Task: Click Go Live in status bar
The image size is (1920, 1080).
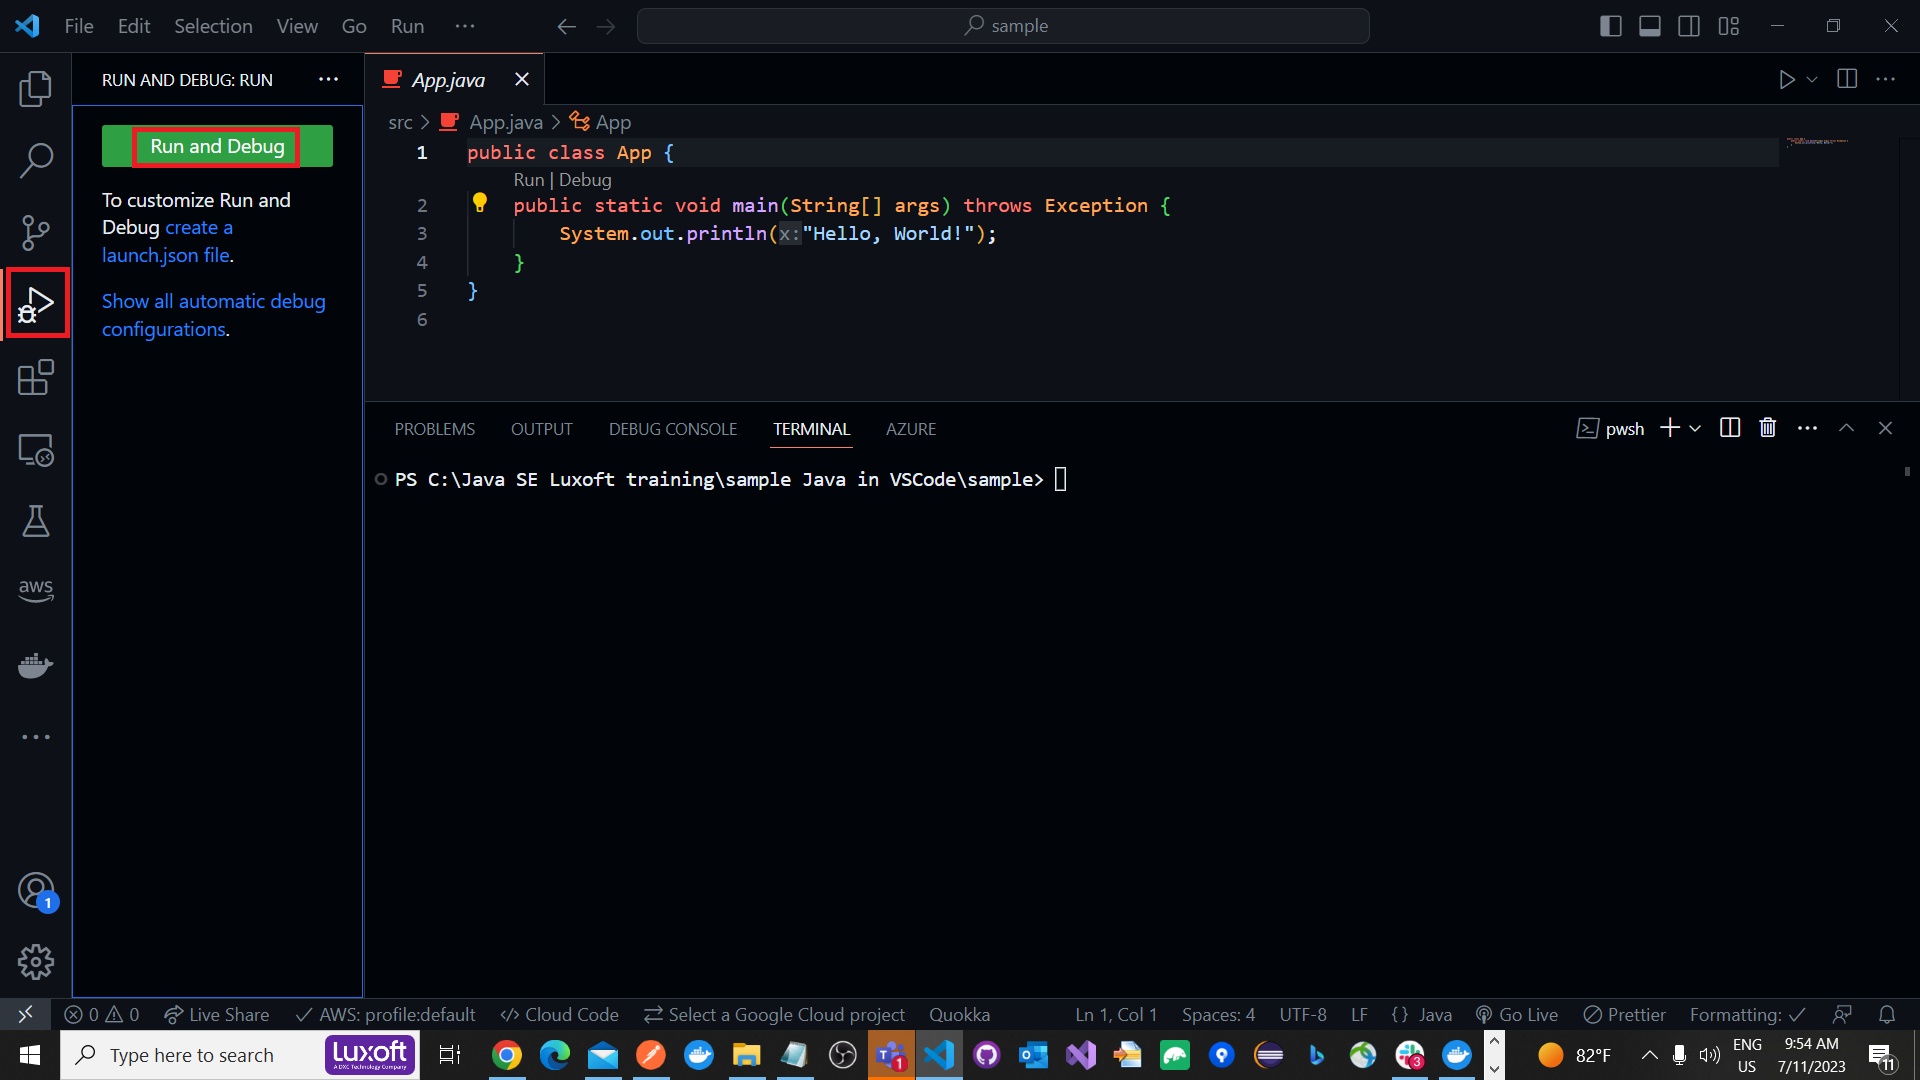Action: (1516, 1015)
